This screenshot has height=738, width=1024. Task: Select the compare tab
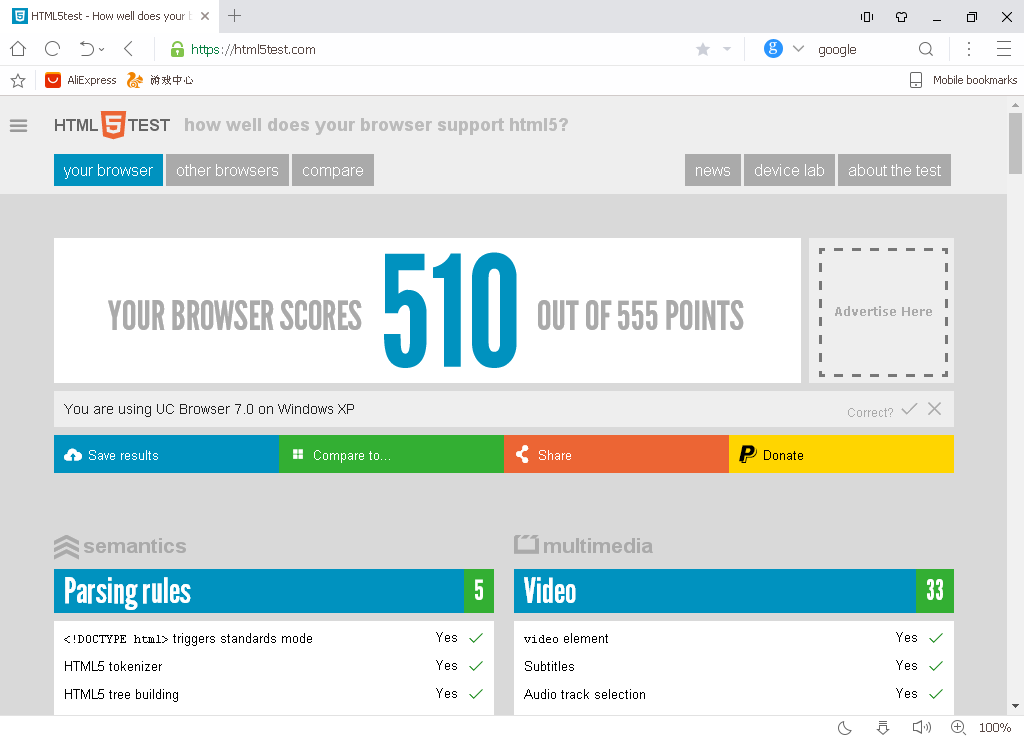coord(332,170)
